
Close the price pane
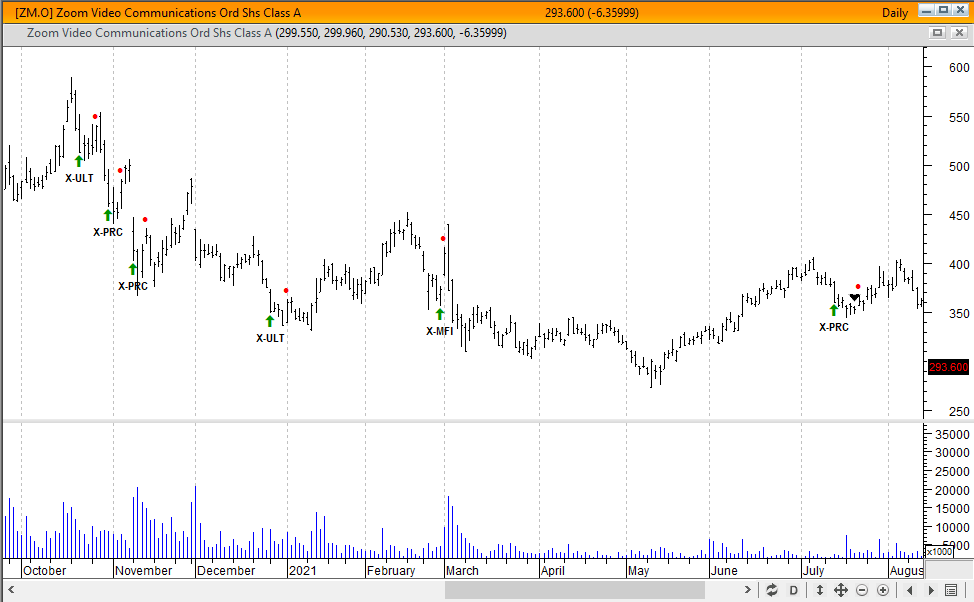point(960,32)
